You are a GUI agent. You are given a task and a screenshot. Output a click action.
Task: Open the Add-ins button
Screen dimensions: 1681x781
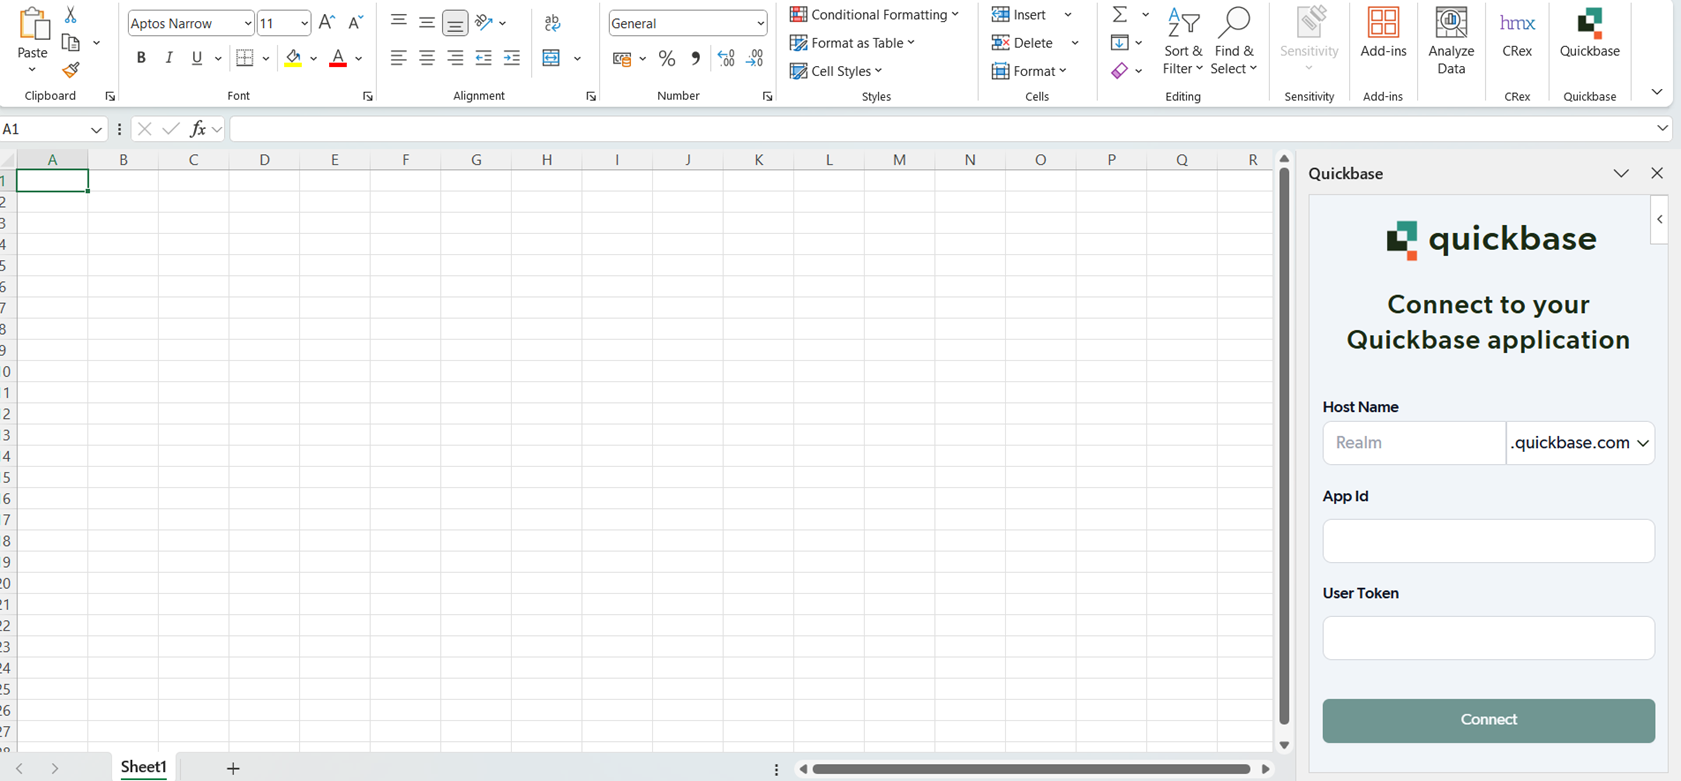[1384, 33]
